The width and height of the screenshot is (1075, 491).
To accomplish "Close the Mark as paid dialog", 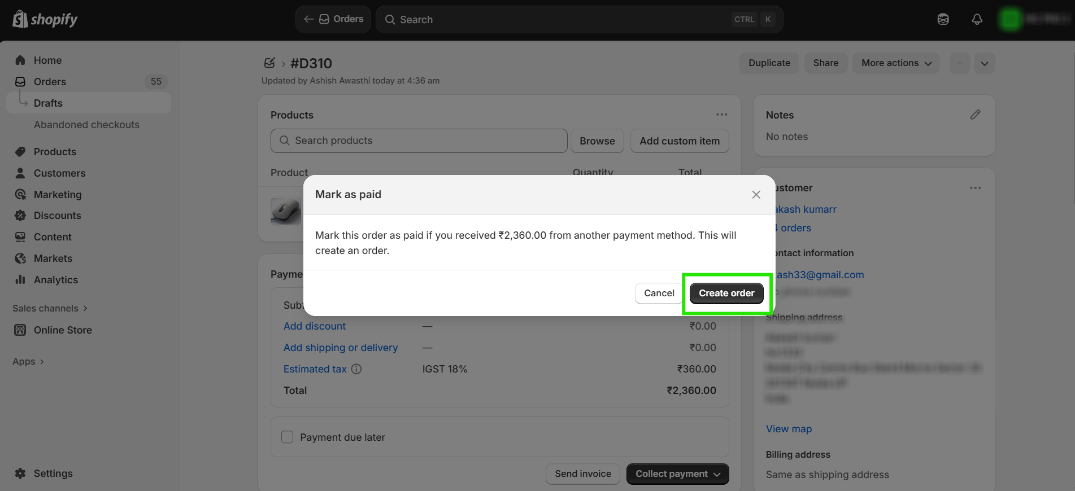I will click(756, 195).
